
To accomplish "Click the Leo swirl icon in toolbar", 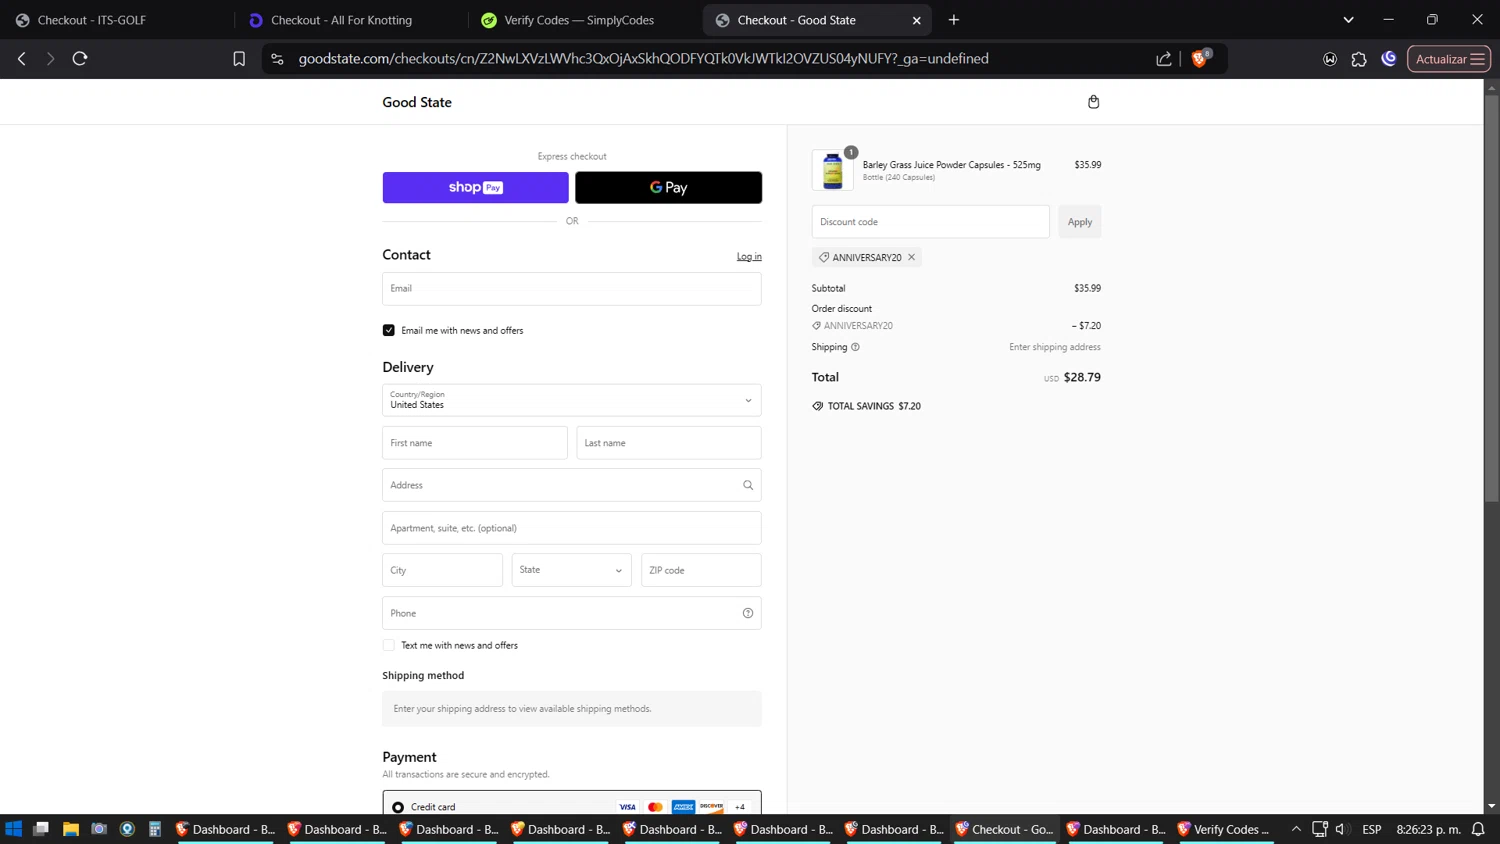I will pyautogui.click(x=1389, y=59).
